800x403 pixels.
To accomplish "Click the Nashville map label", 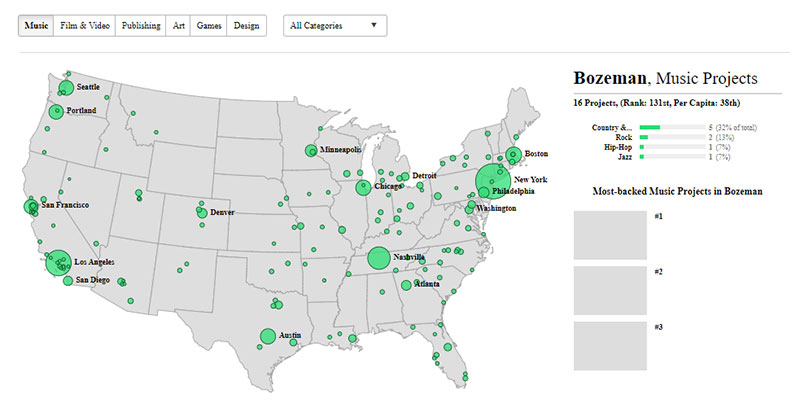I will [409, 258].
